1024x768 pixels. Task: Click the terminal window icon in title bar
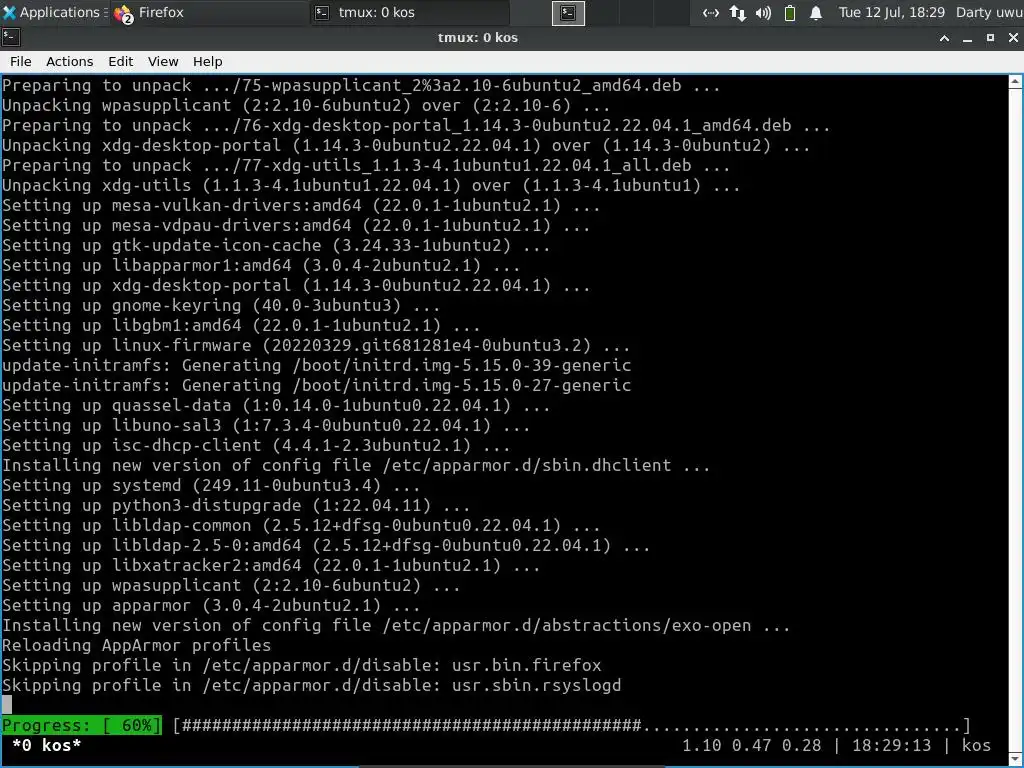point(11,37)
